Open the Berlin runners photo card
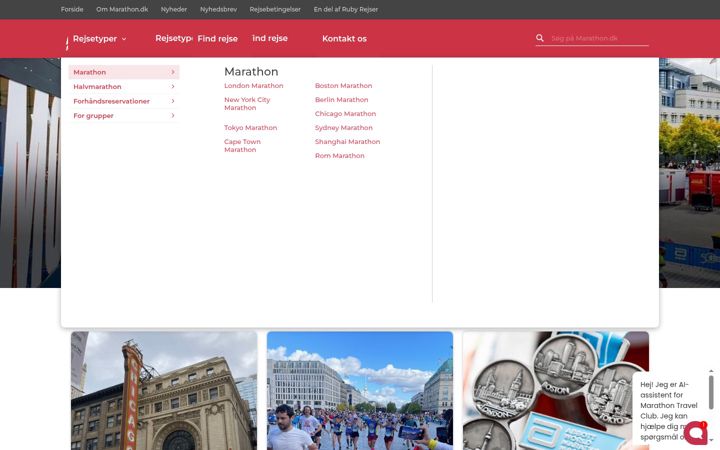The height and width of the screenshot is (450, 720). pos(360,391)
